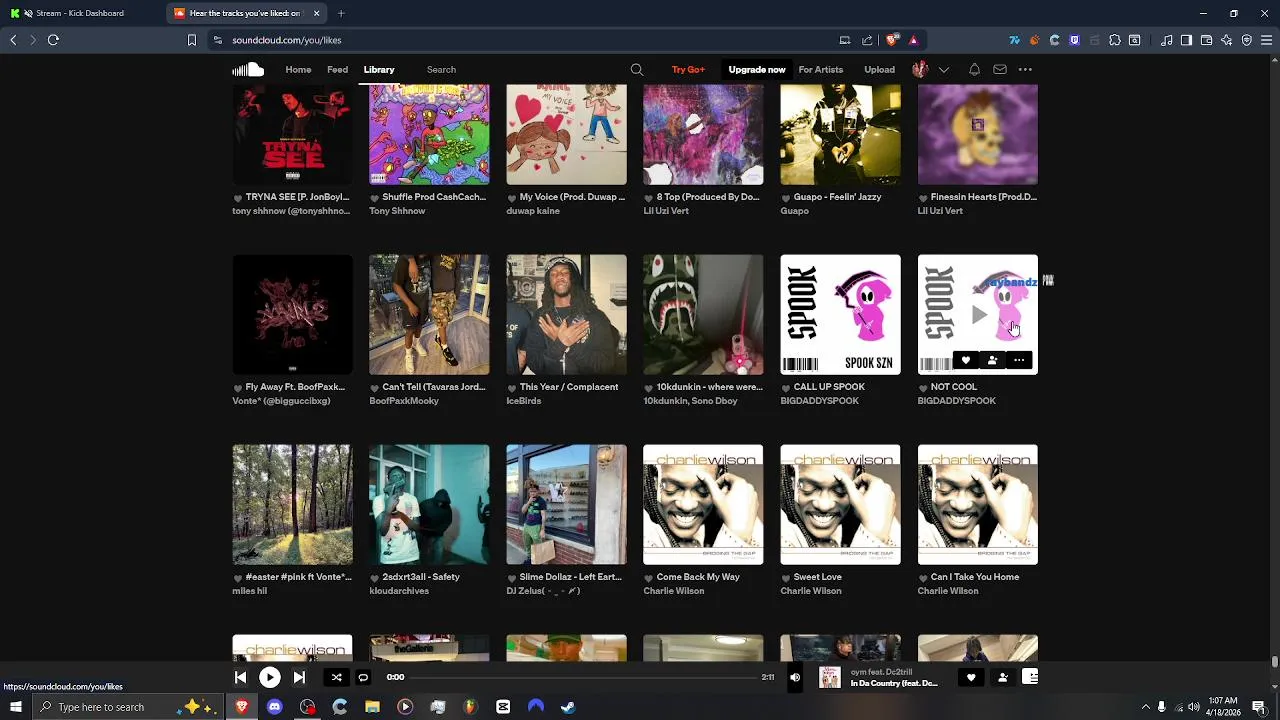
Task: Open the taskbar volume icon
Action: point(1194,707)
